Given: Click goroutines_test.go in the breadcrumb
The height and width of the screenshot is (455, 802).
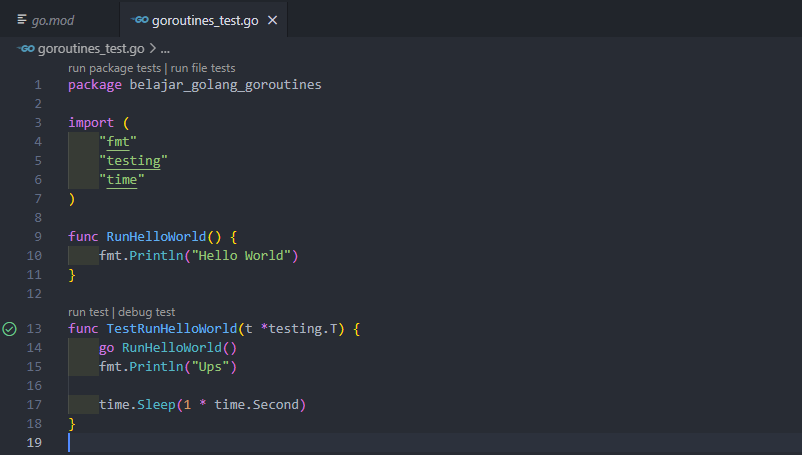Looking at the screenshot, I should (91, 49).
